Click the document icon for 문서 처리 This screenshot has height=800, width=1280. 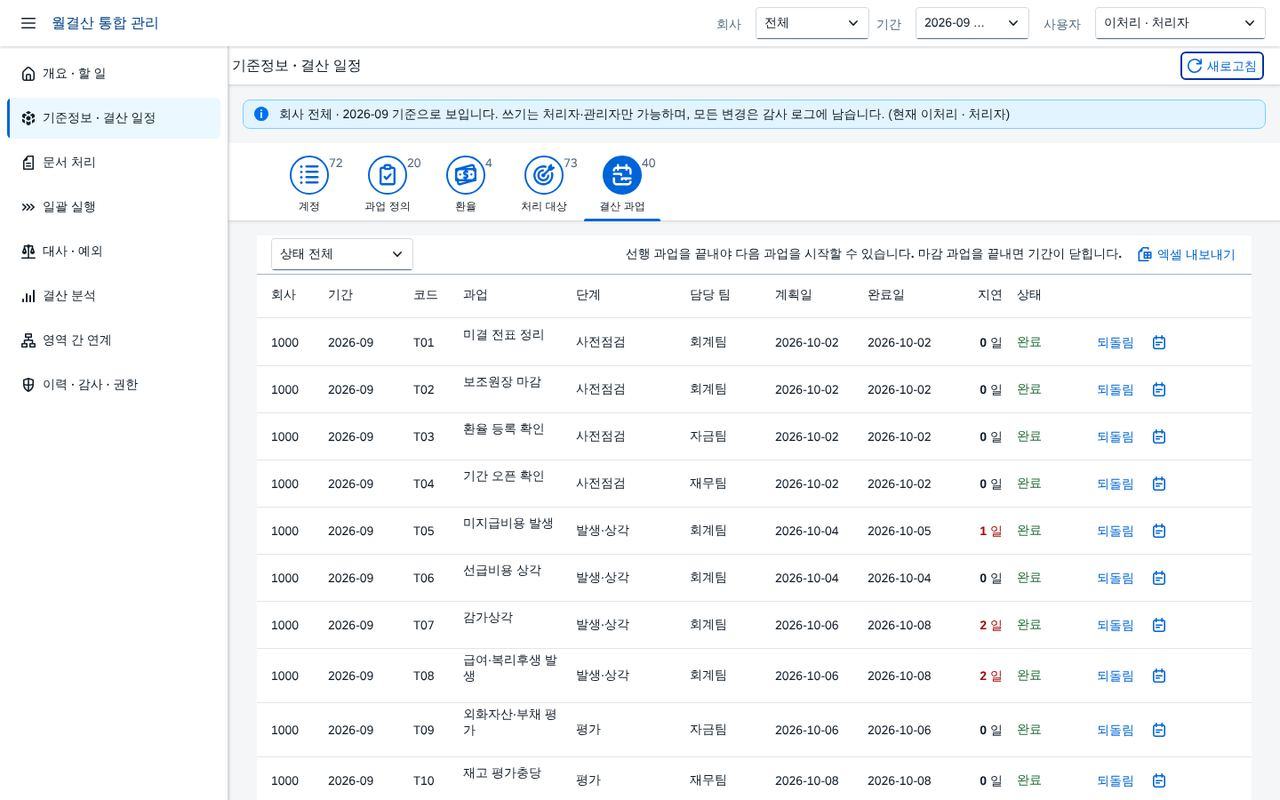pos(28,163)
